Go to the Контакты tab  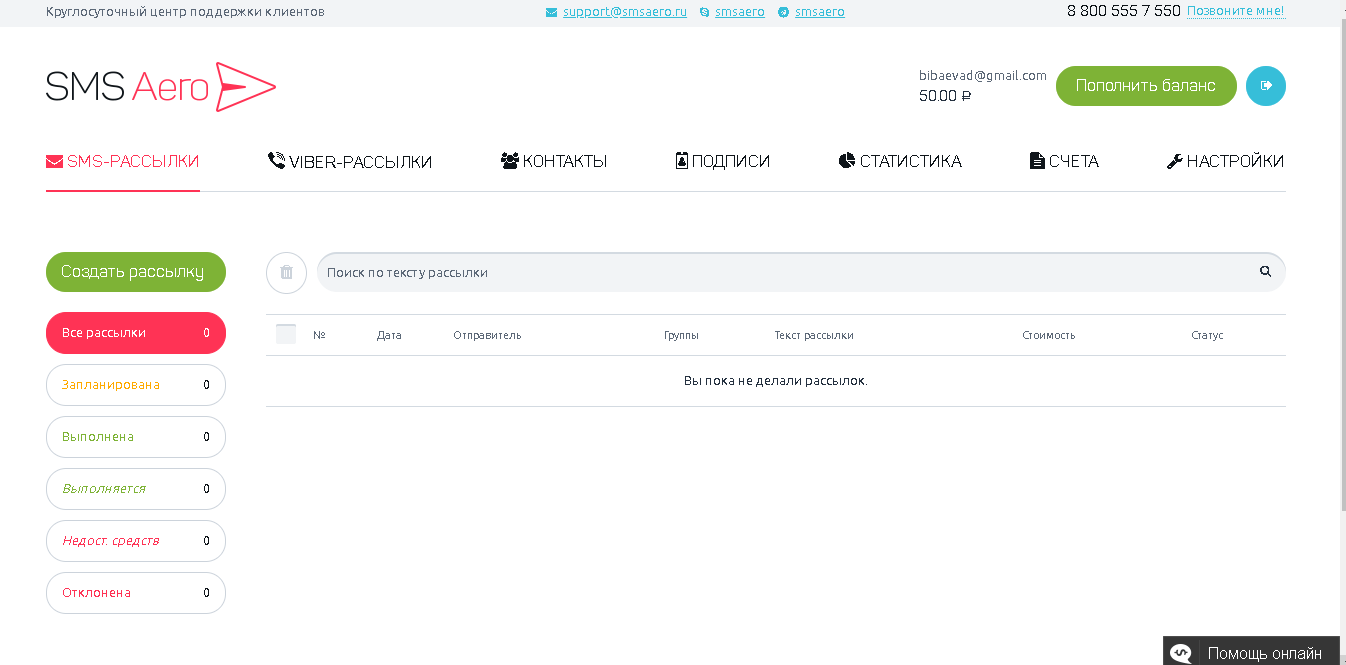pos(554,161)
